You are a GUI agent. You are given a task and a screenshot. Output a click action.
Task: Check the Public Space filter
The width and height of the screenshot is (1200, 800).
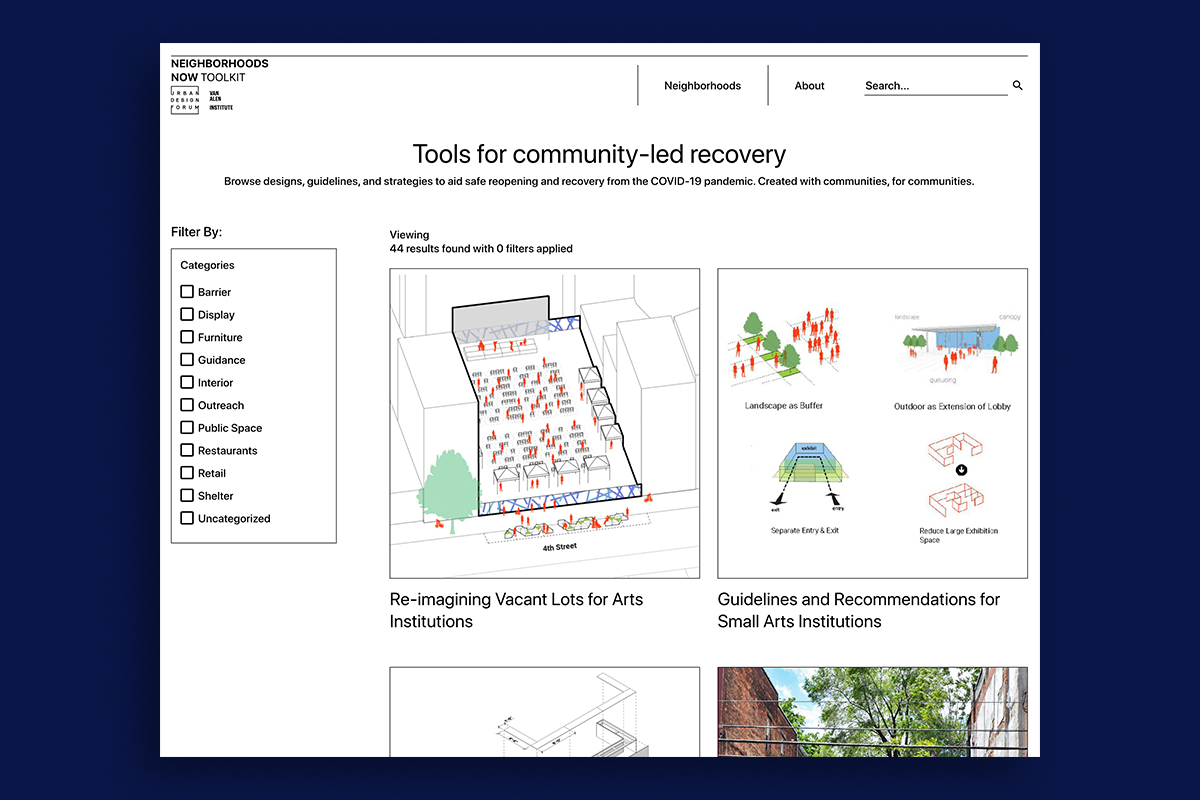[186, 427]
